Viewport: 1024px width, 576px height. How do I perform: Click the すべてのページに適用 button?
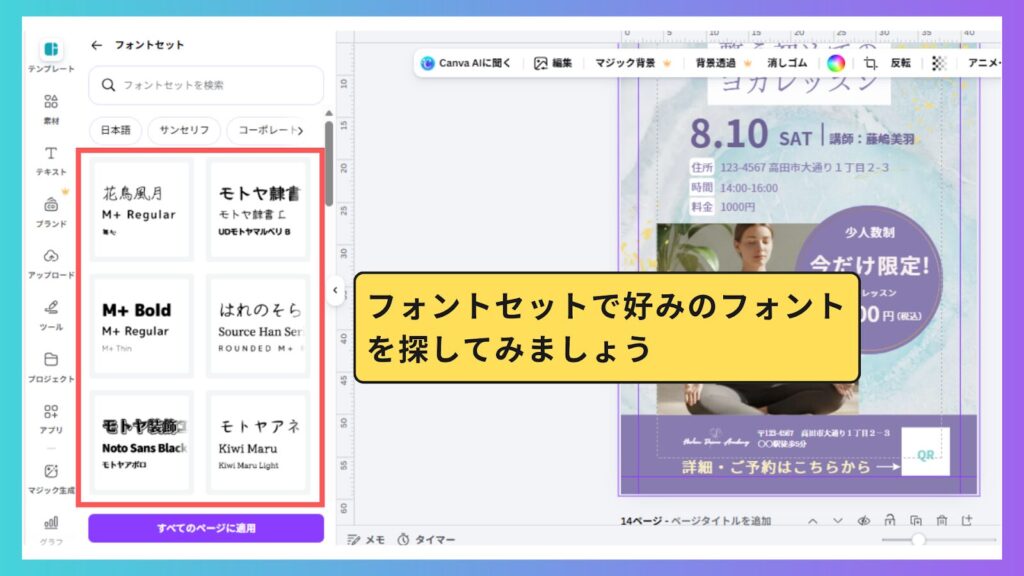(x=205, y=528)
